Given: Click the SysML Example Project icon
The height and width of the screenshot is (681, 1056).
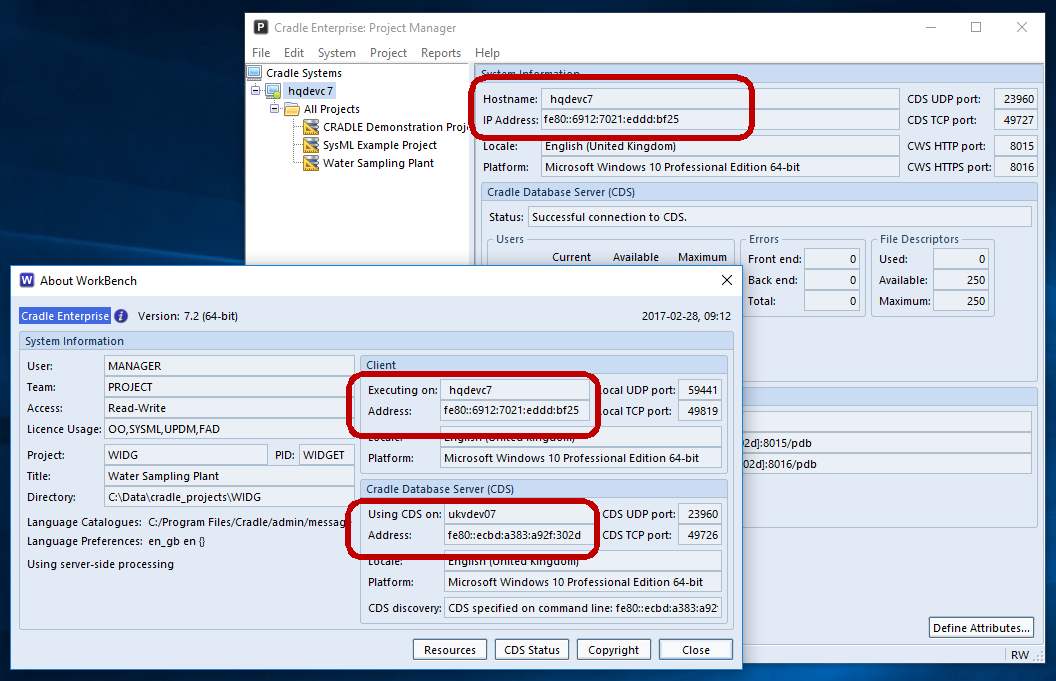Looking at the screenshot, I should (311, 145).
